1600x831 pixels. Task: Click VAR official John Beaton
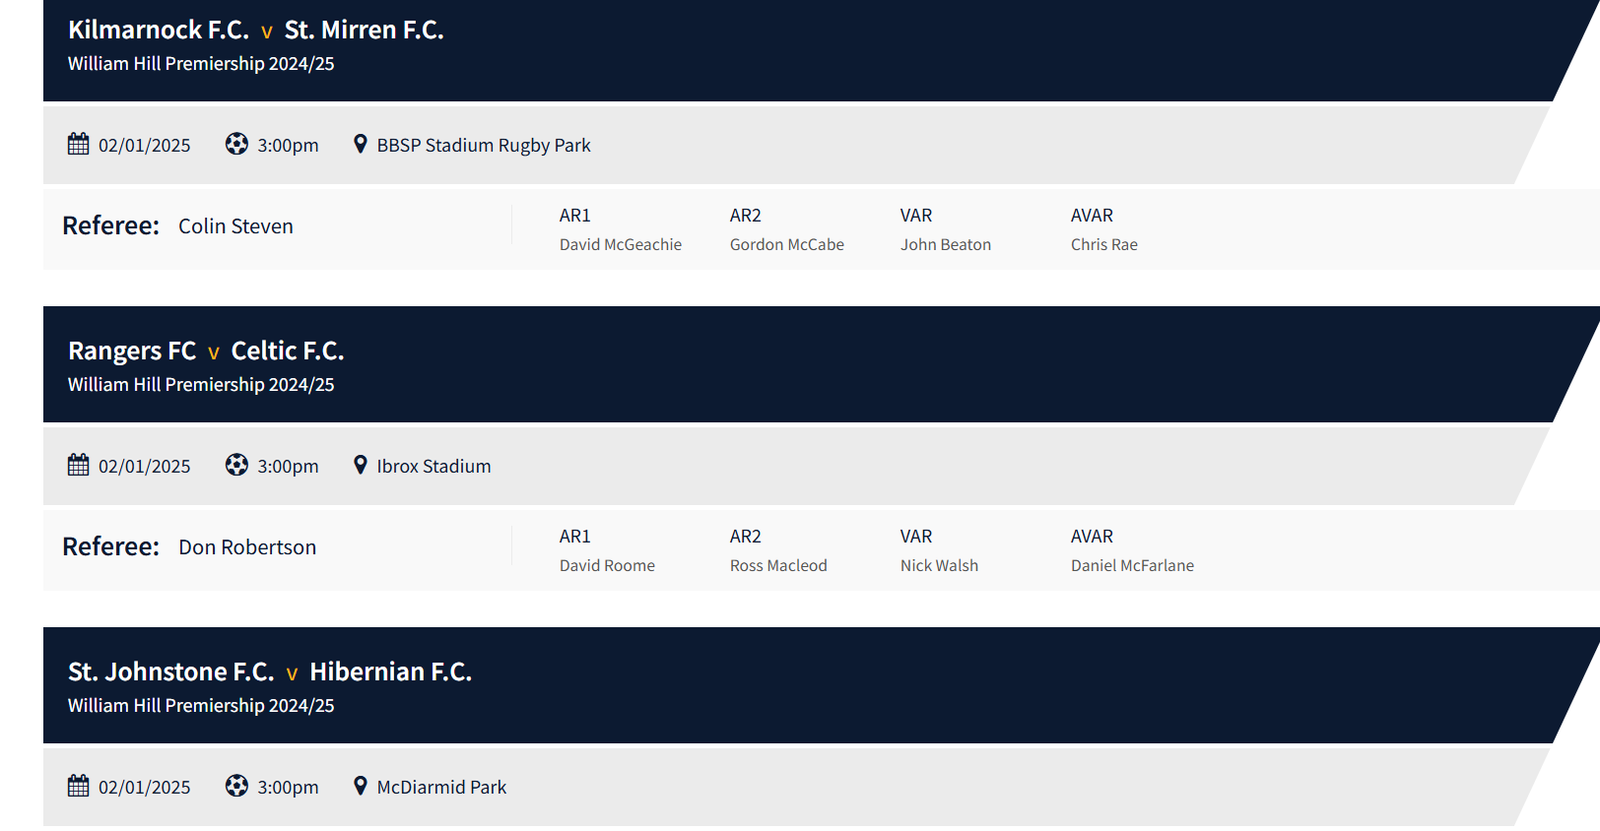click(945, 244)
